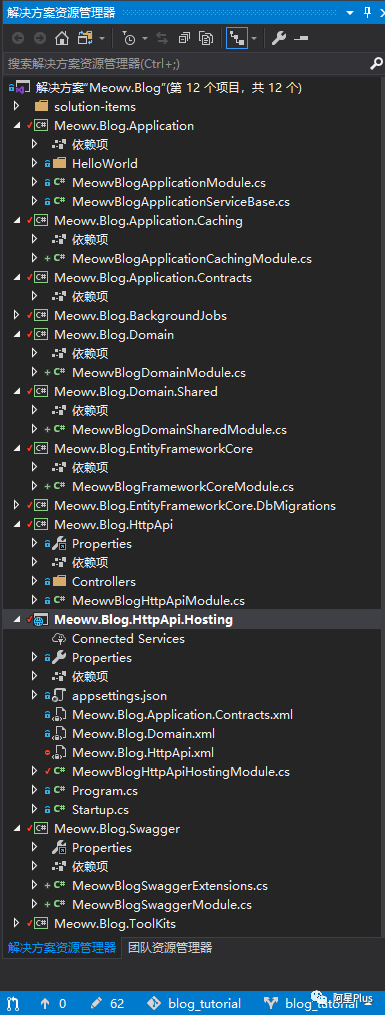Open the window position dropdown in the title bar
Viewport: 385px width, 1016px height.
pos(351,12)
